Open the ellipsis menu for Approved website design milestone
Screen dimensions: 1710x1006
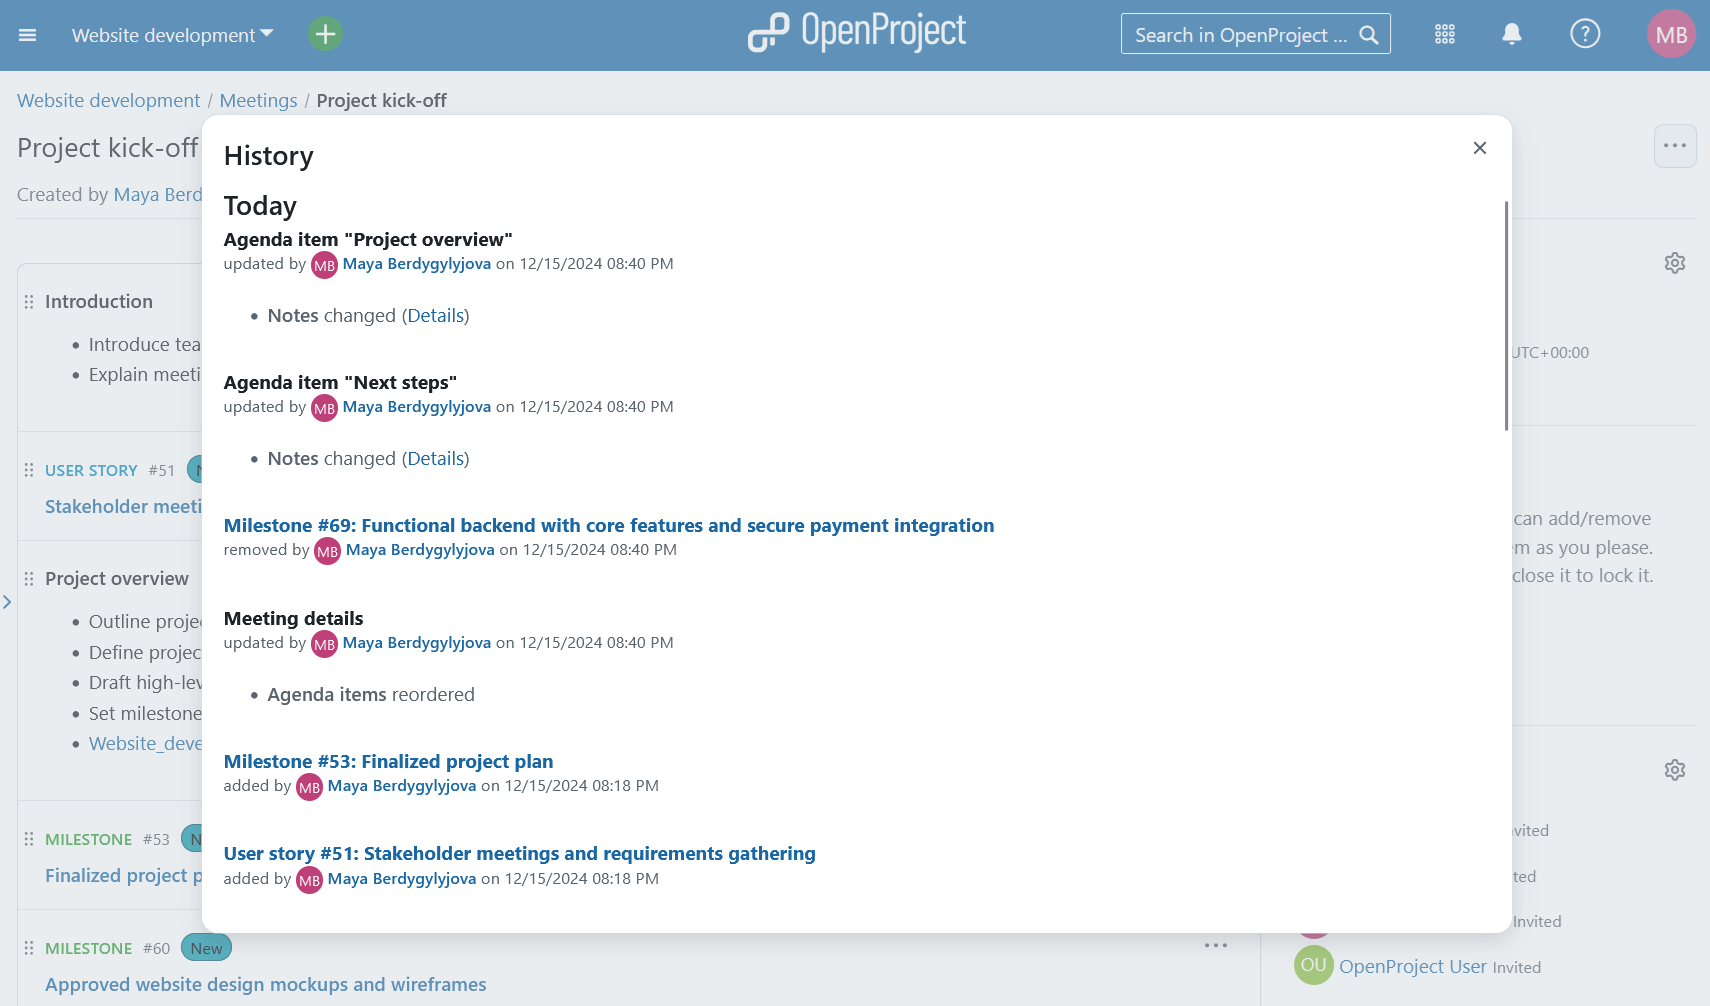pyautogui.click(x=1216, y=944)
